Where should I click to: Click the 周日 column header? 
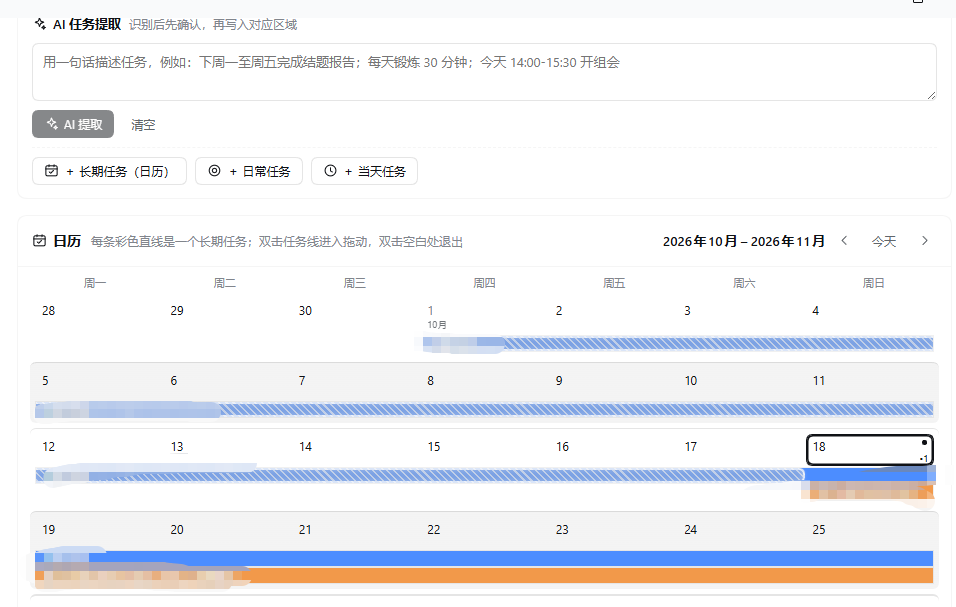click(874, 283)
